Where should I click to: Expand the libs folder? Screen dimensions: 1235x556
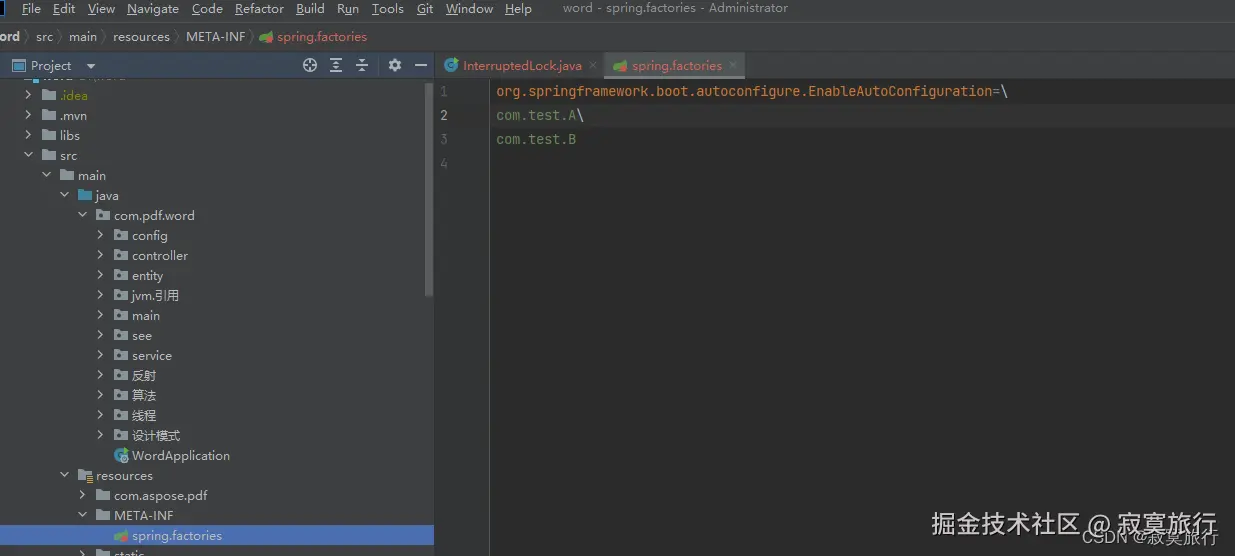[x=29, y=135]
